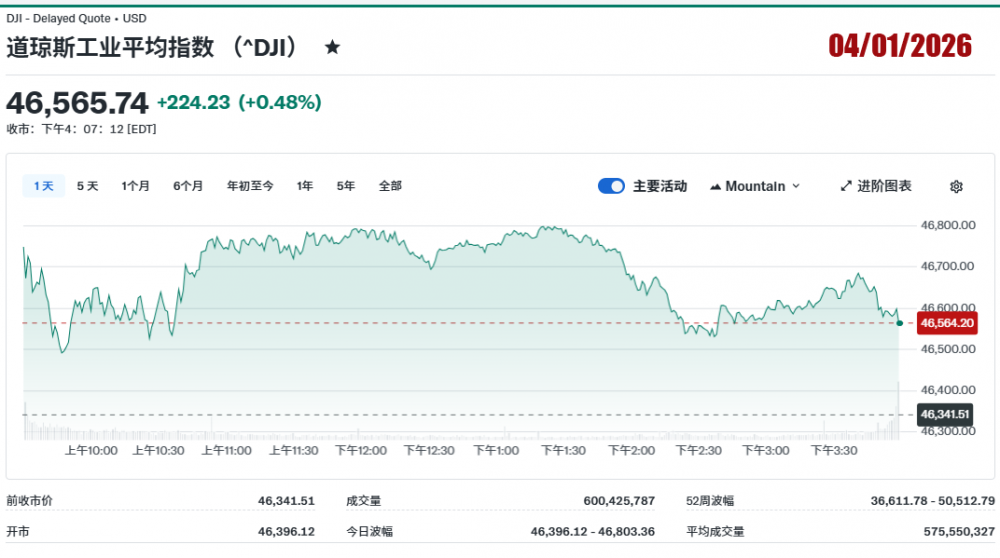Select the 1个月 time range
The height and width of the screenshot is (558, 1000).
[136, 186]
